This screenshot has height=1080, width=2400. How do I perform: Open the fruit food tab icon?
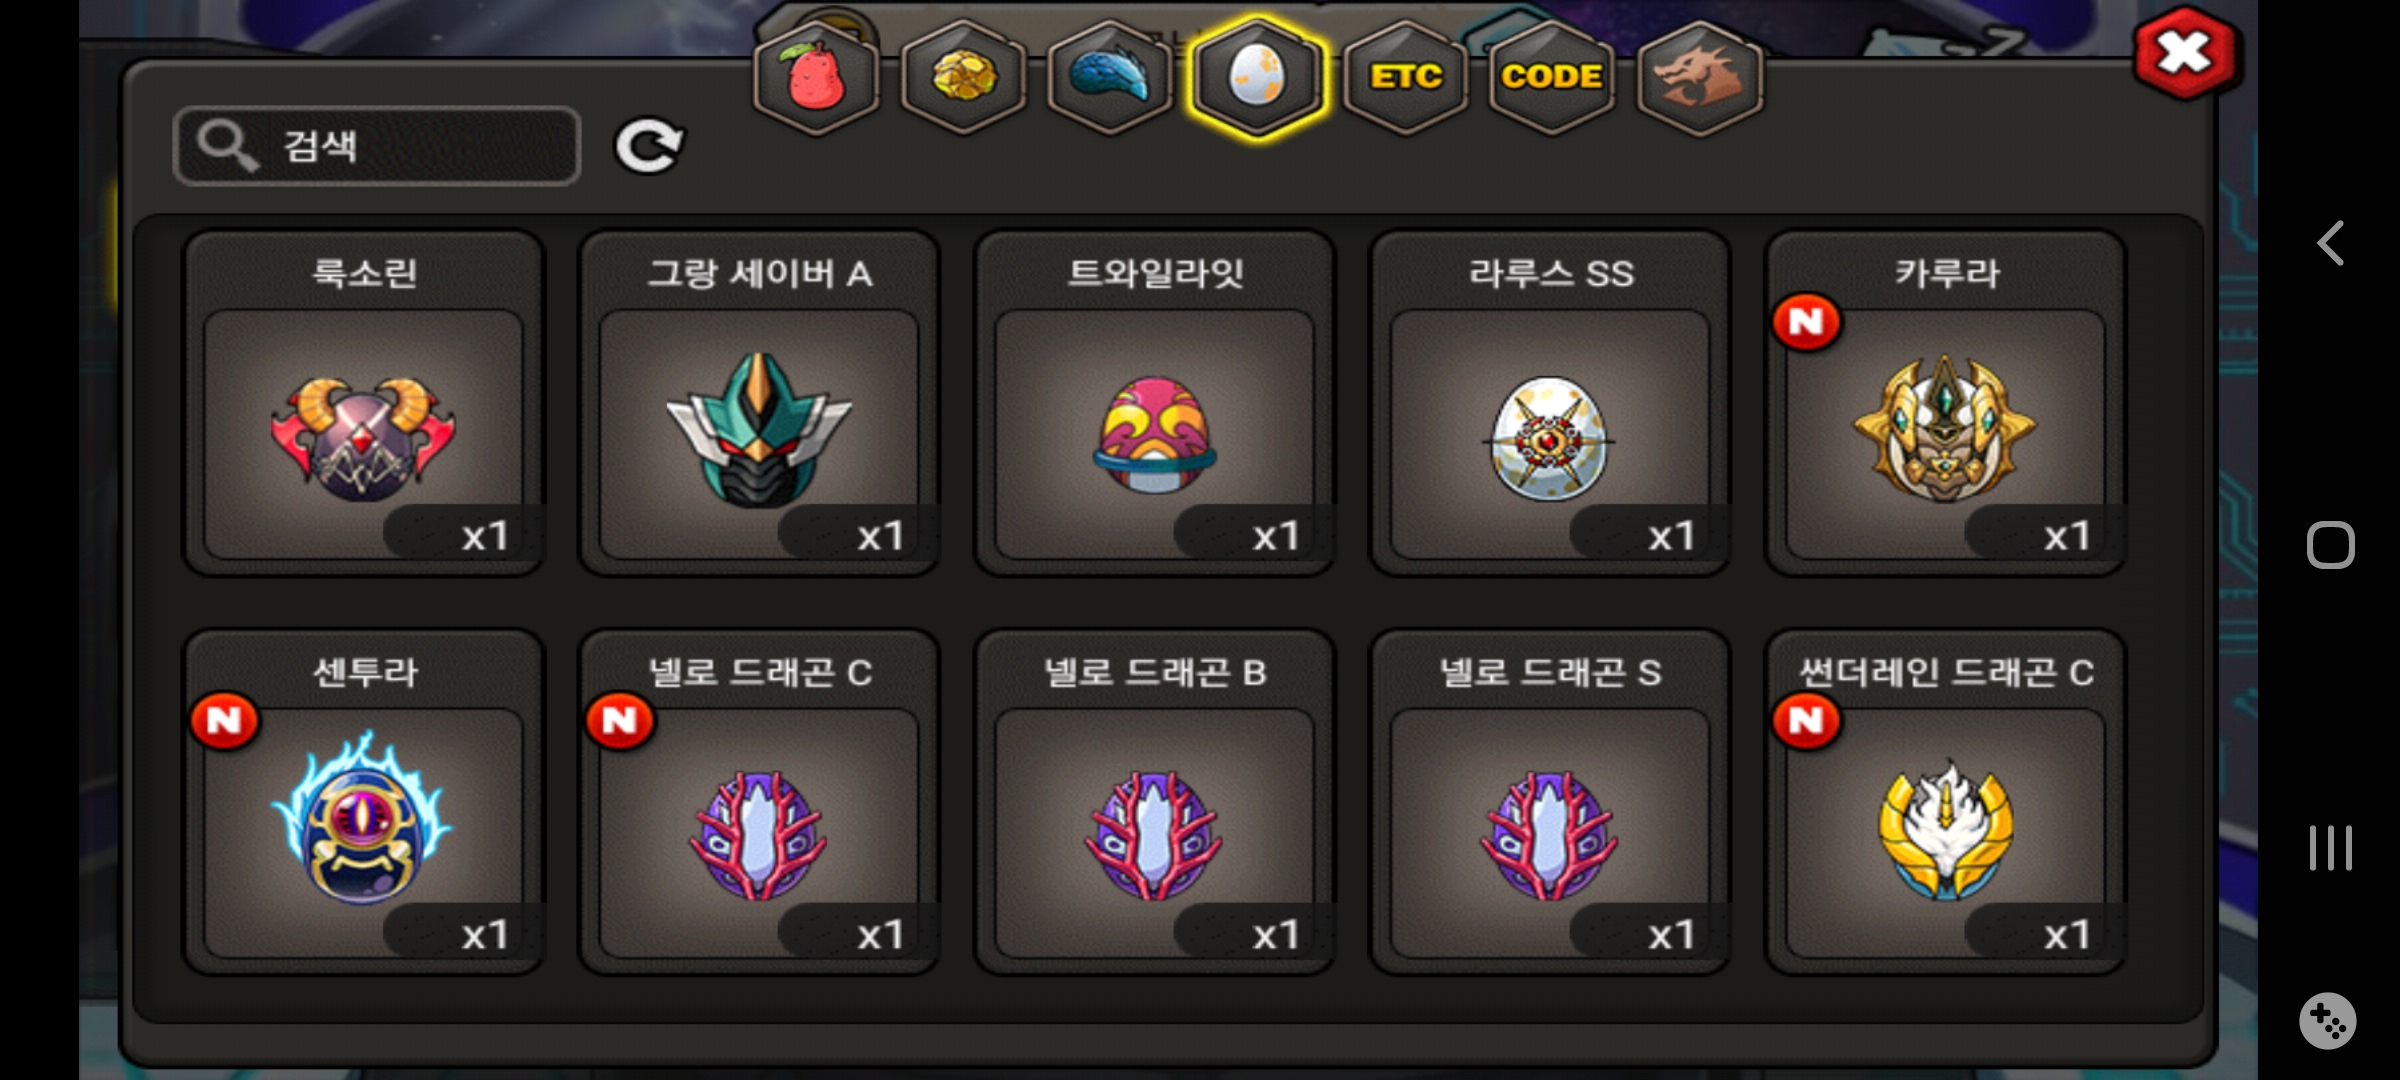[816, 78]
